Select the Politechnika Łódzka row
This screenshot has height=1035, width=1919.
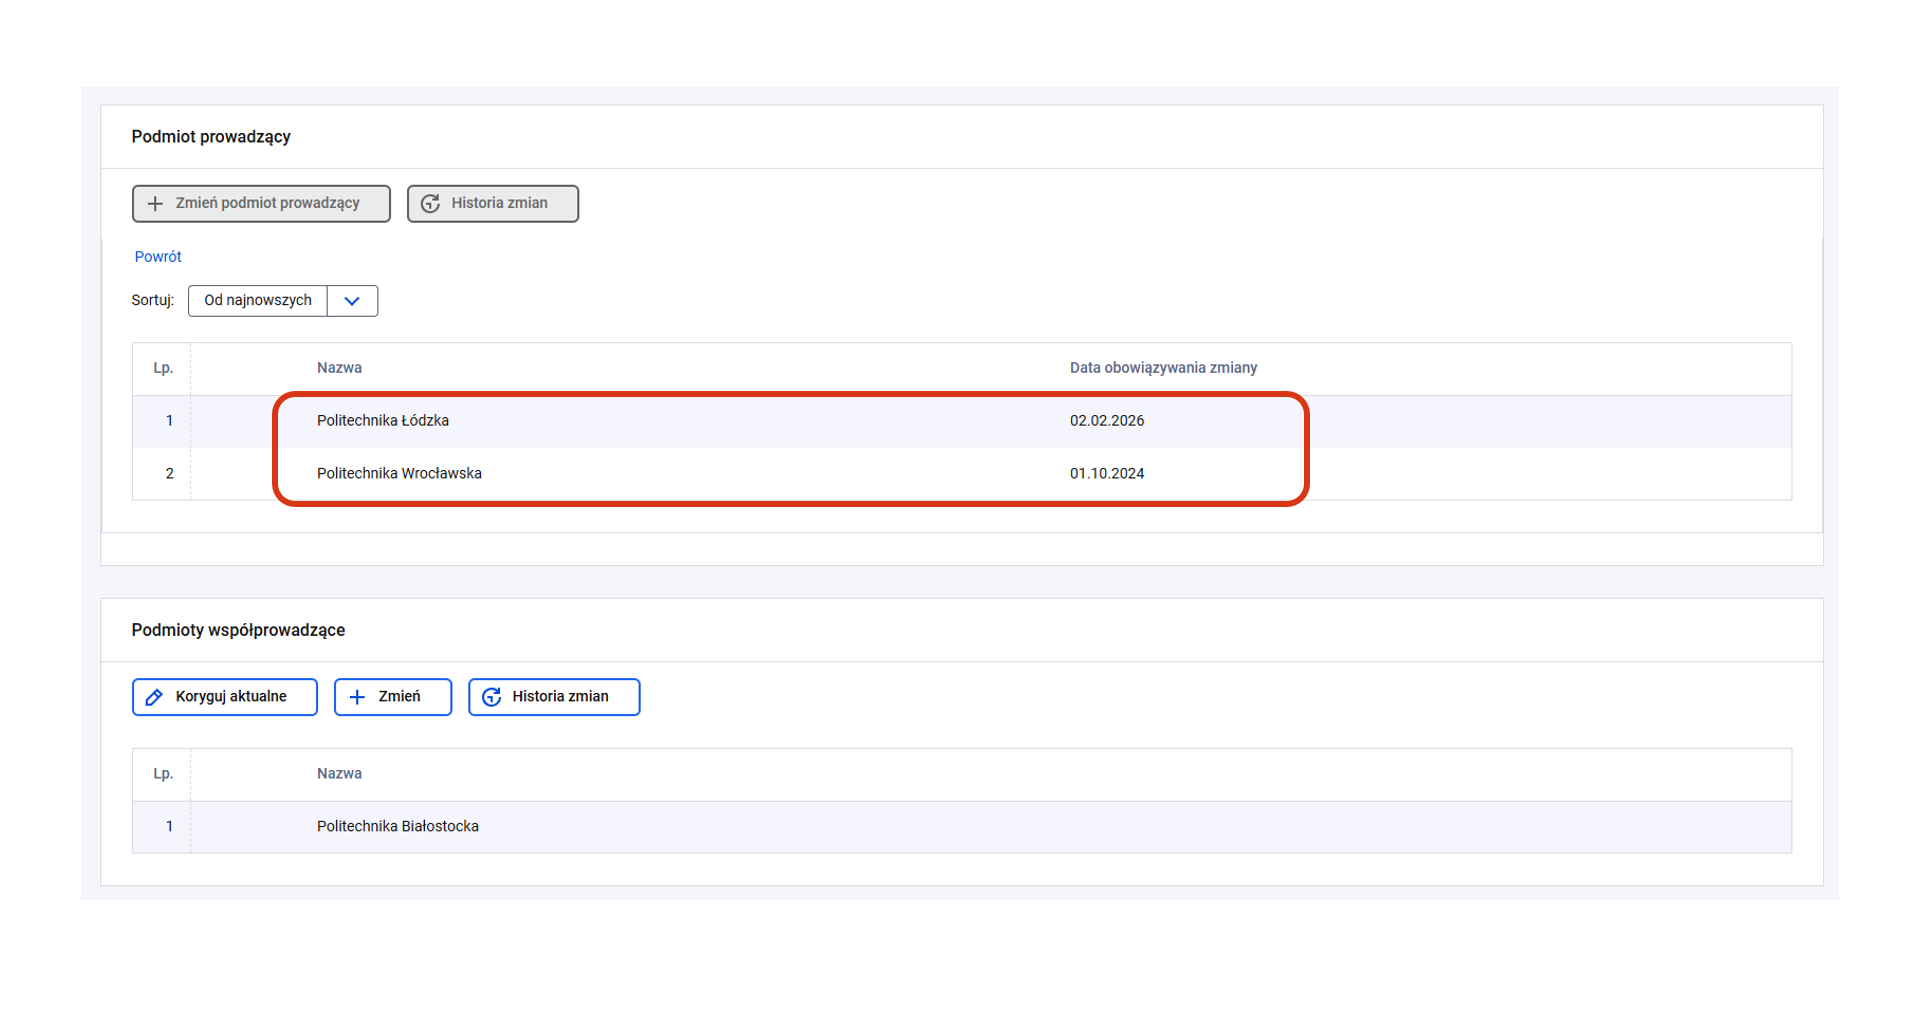pyautogui.click(x=383, y=421)
